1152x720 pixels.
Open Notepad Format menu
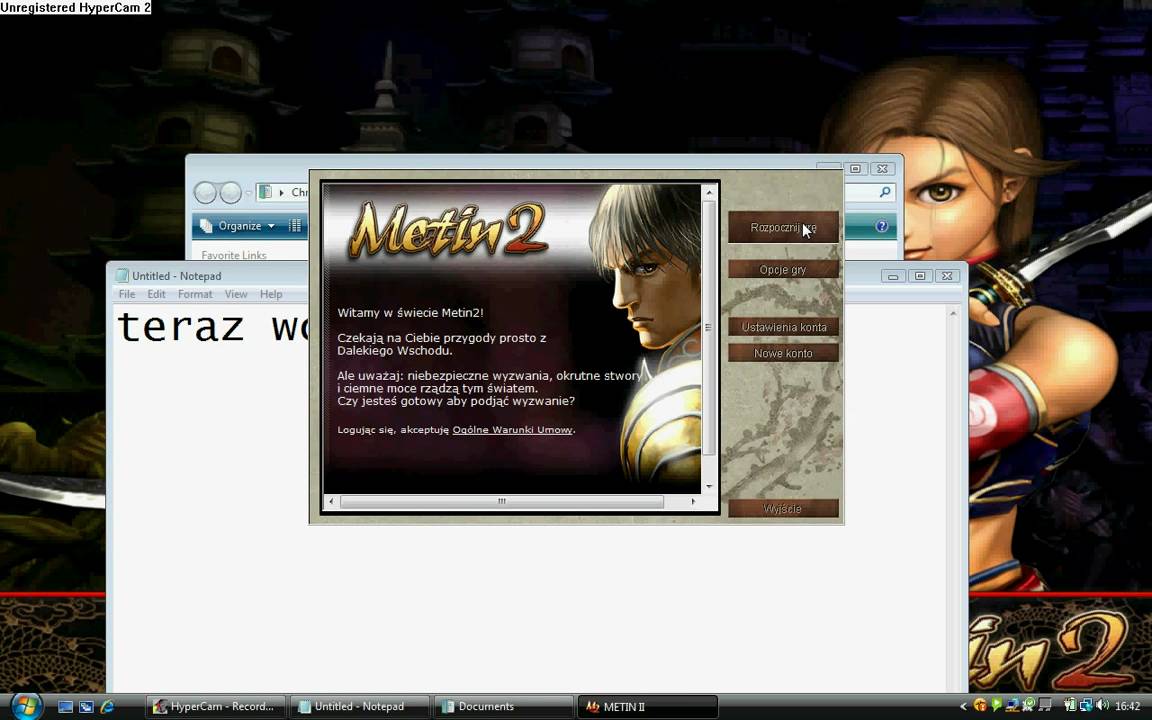pyautogui.click(x=195, y=294)
